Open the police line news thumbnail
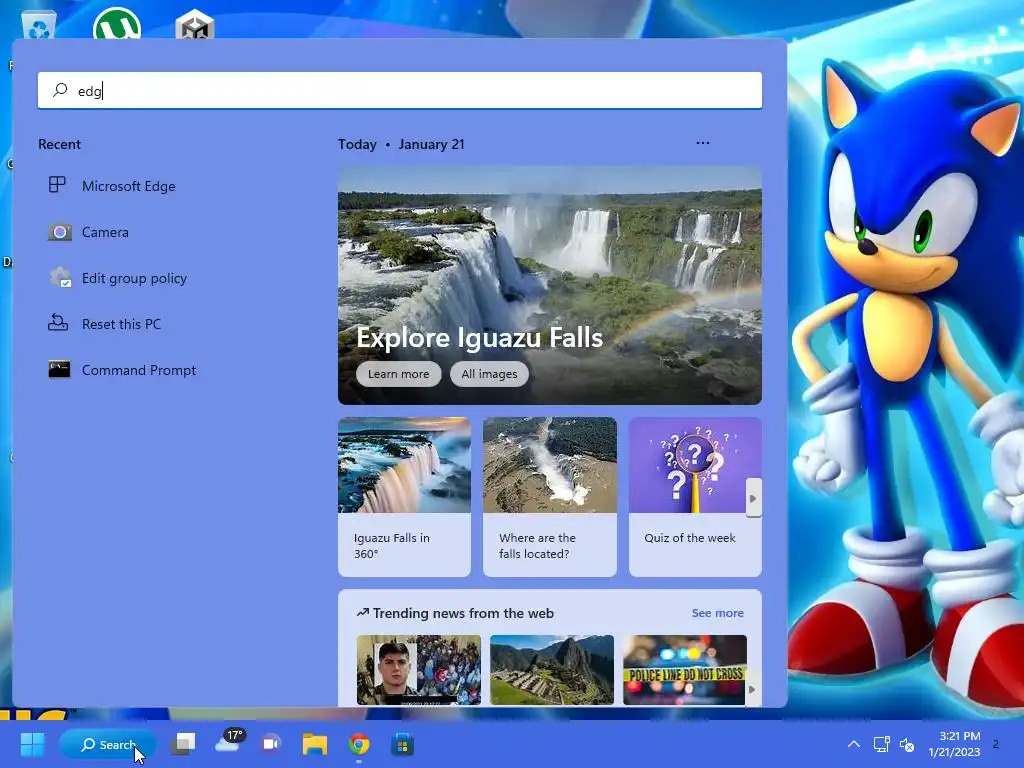1024x768 pixels. (x=684, y=670)
